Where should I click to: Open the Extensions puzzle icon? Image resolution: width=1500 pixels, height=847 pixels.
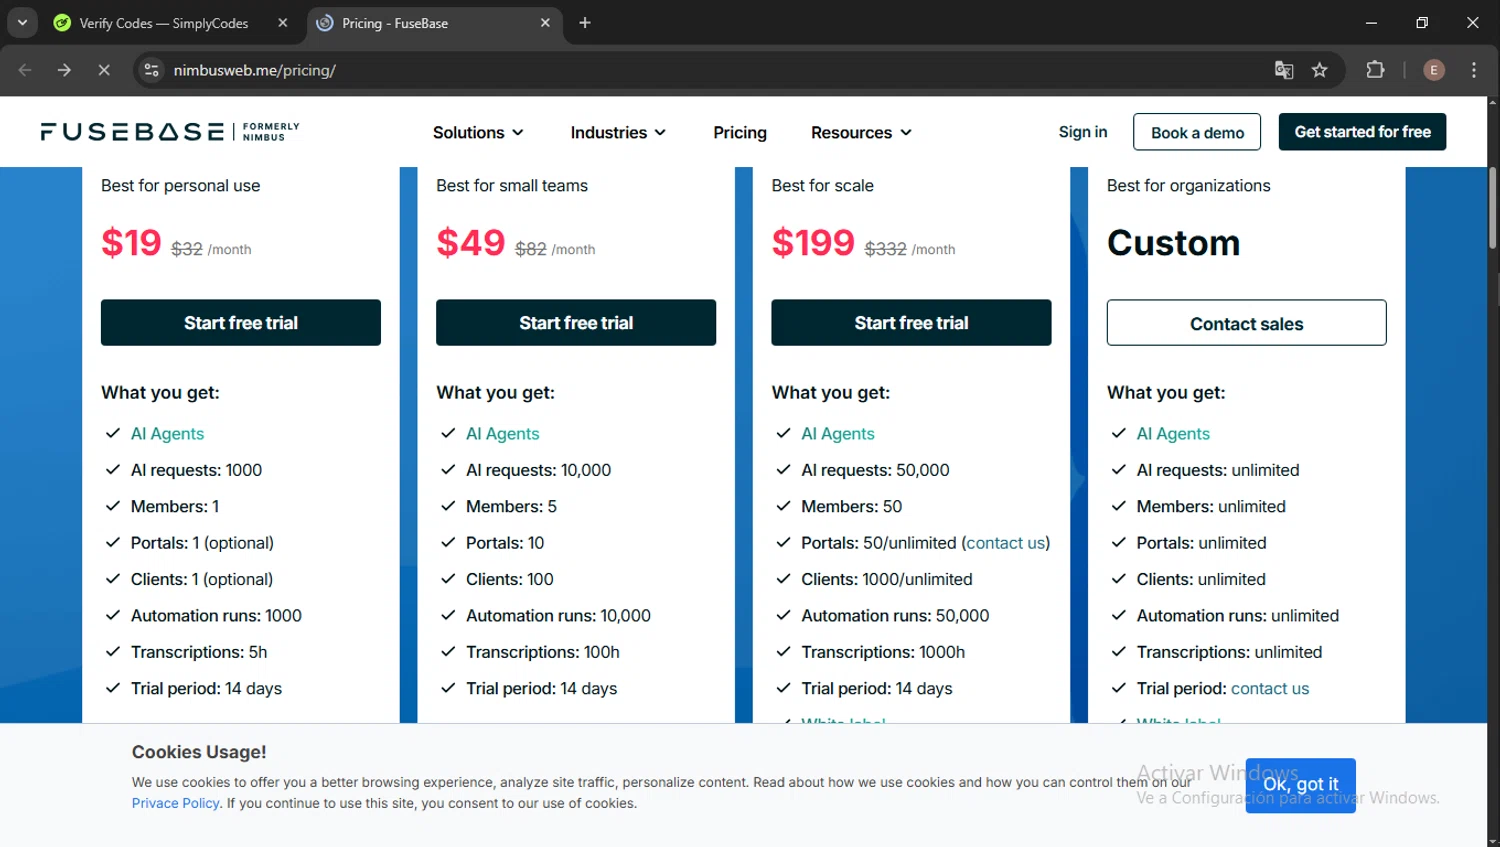1376,70
